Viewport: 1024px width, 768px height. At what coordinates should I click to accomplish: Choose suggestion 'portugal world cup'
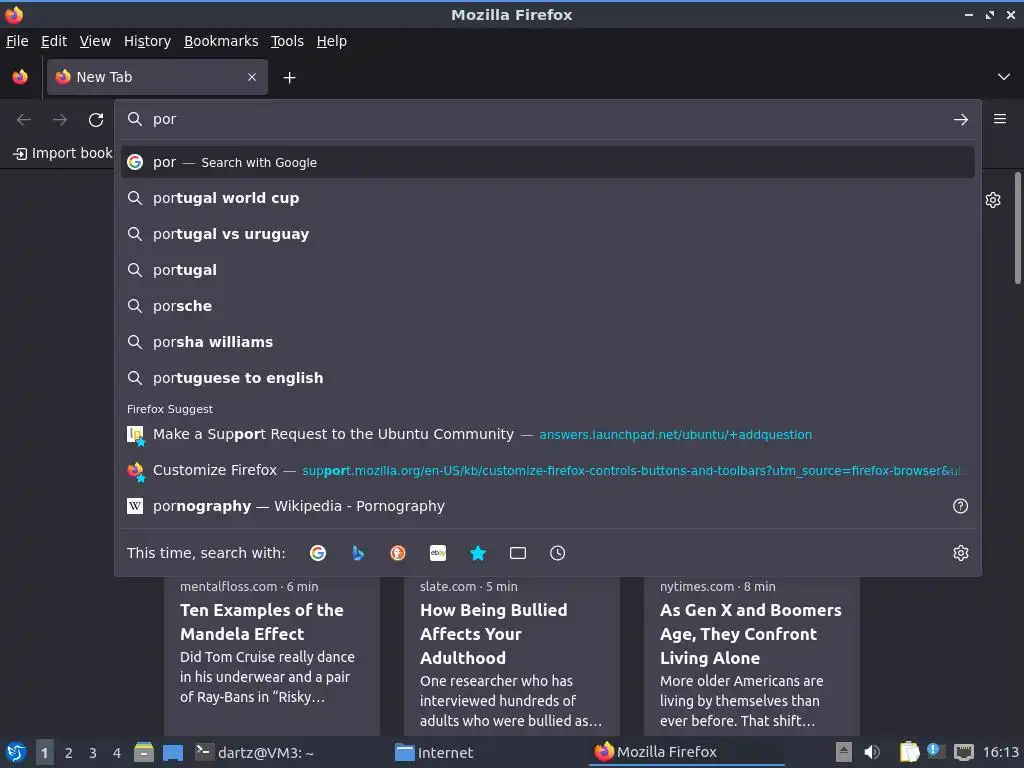(547, 198)
